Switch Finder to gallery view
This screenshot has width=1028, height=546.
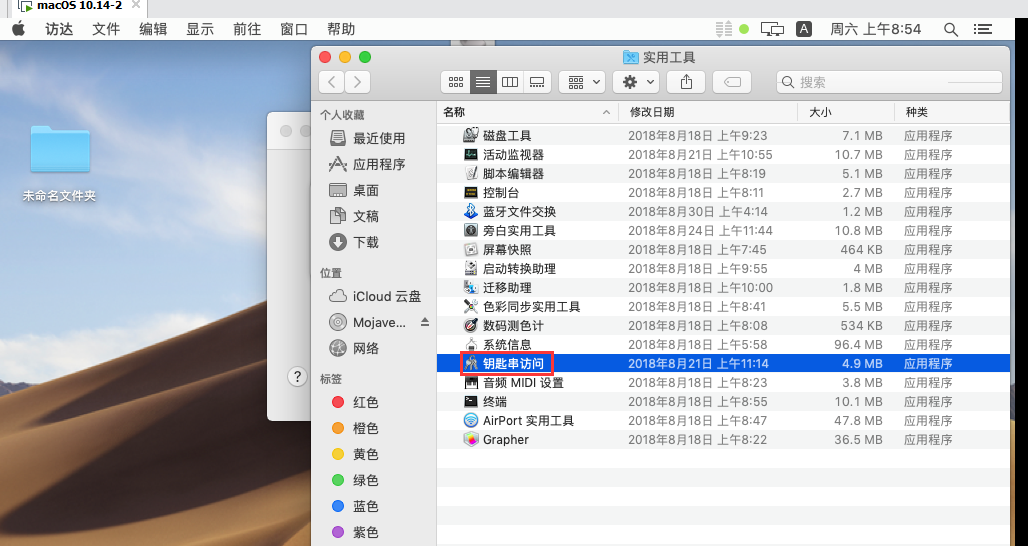(537, 82)
